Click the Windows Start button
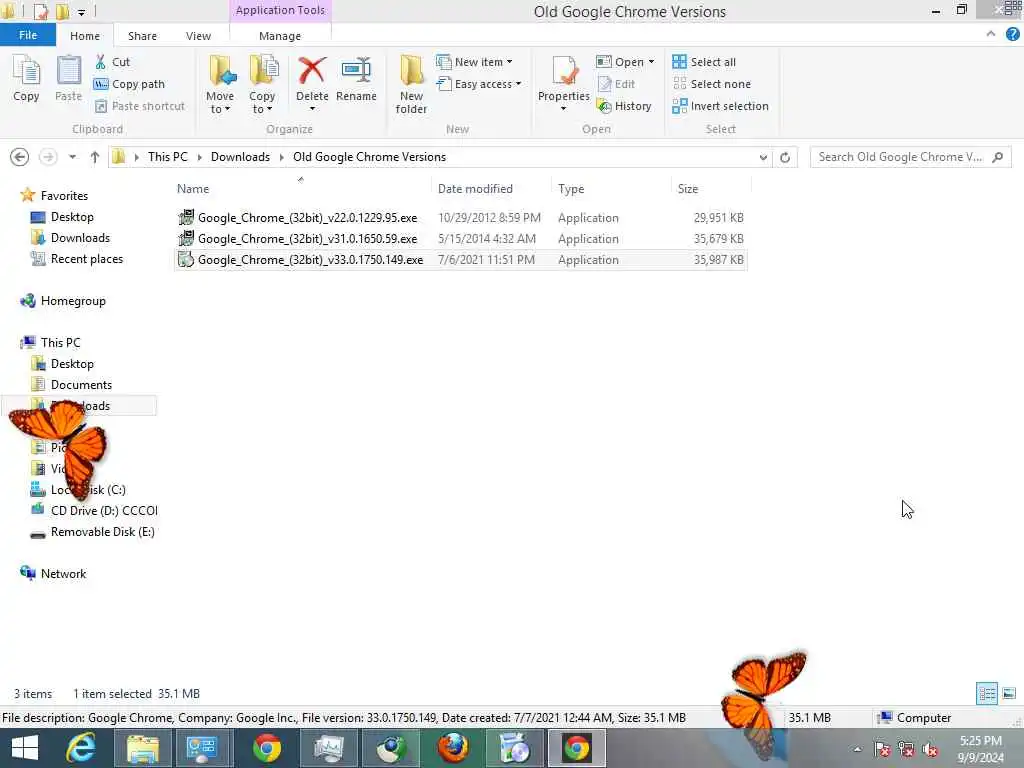This screenshot has height=768, width=1024. [x=25, y=748]
